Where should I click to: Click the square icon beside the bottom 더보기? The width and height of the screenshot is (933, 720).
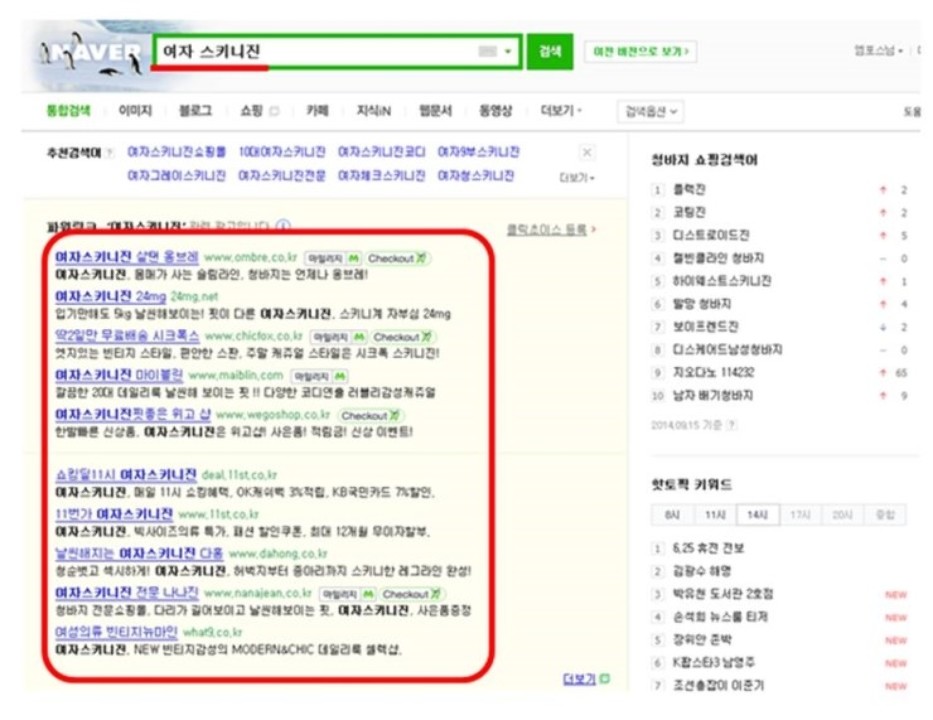605,678
